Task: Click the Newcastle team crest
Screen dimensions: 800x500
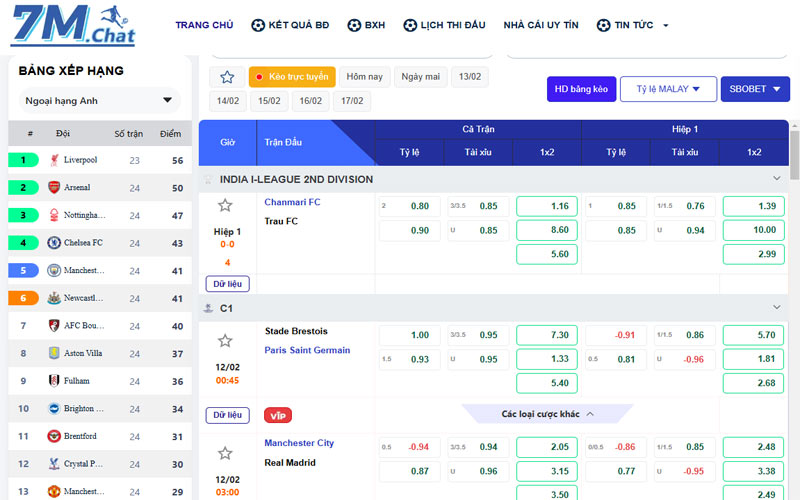Action: click(54, 298)
